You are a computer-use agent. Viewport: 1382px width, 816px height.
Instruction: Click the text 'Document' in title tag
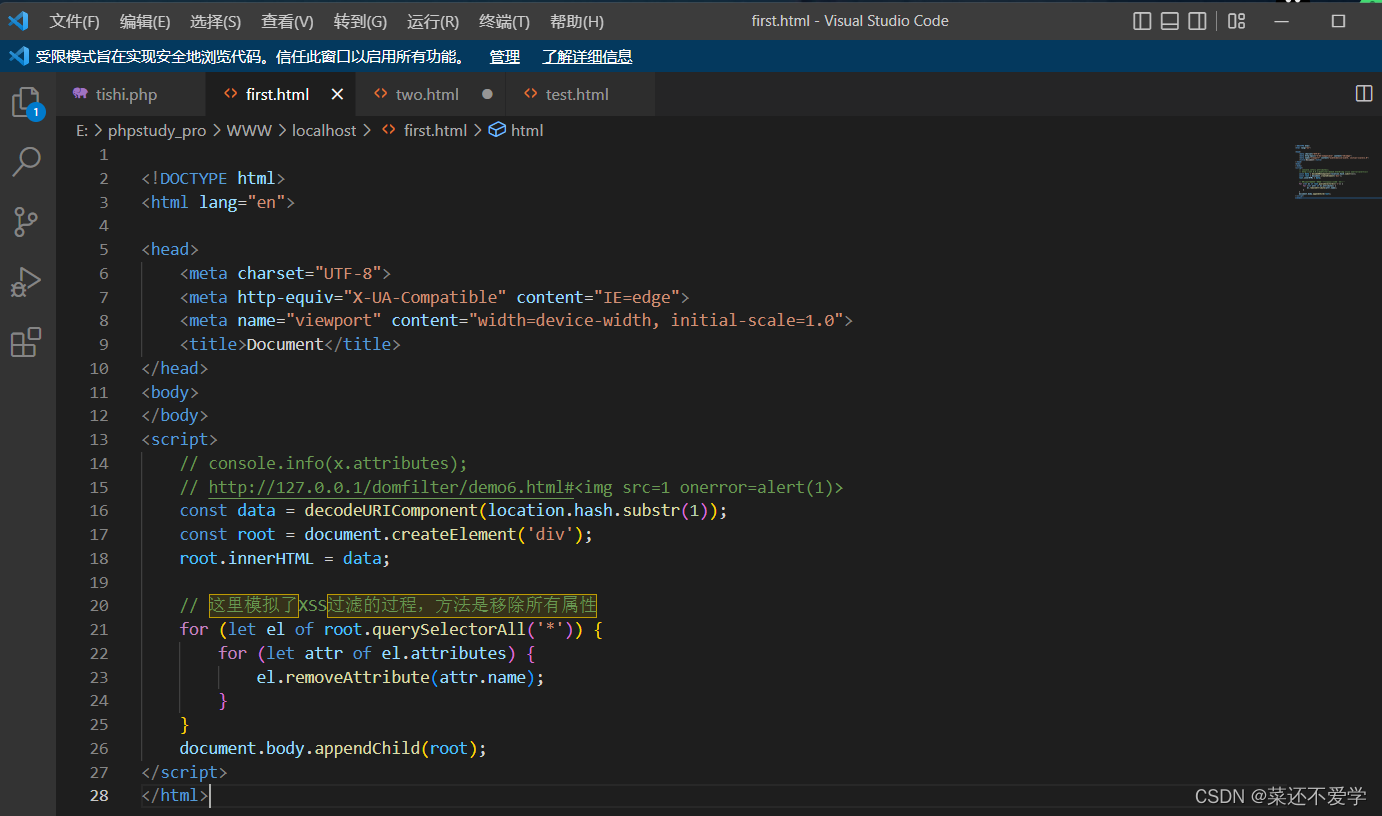tap(285, 344)
